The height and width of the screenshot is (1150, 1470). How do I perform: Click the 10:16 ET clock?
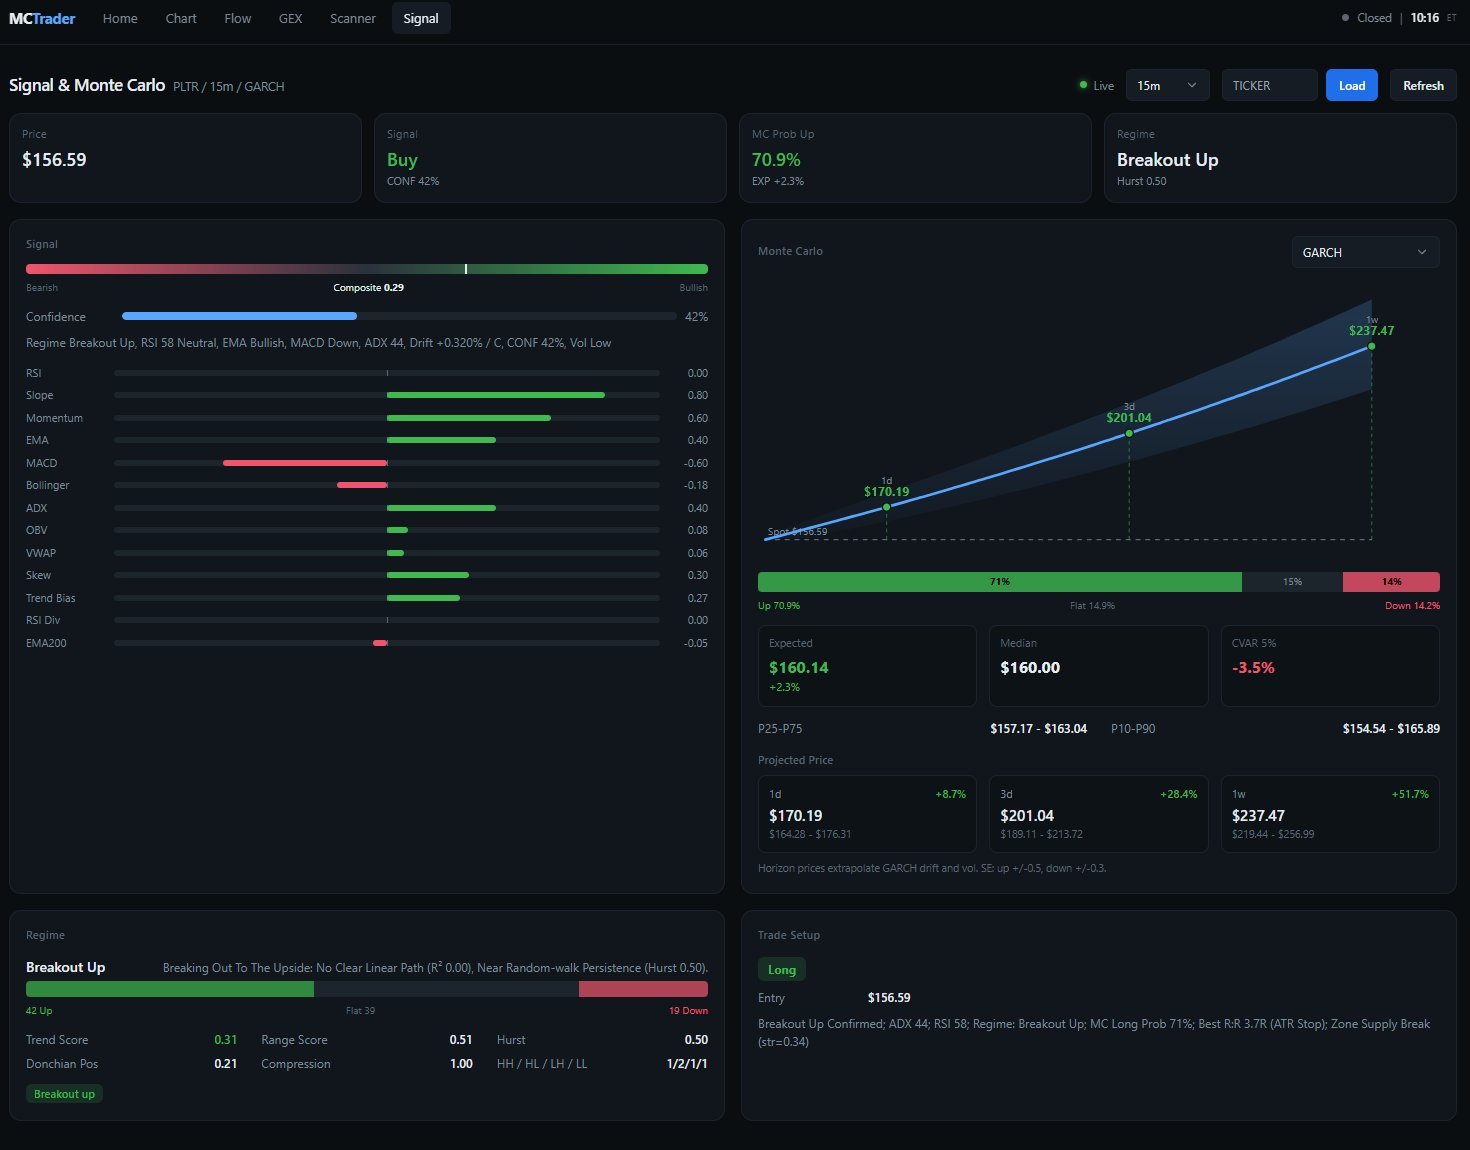point(1433,18)
